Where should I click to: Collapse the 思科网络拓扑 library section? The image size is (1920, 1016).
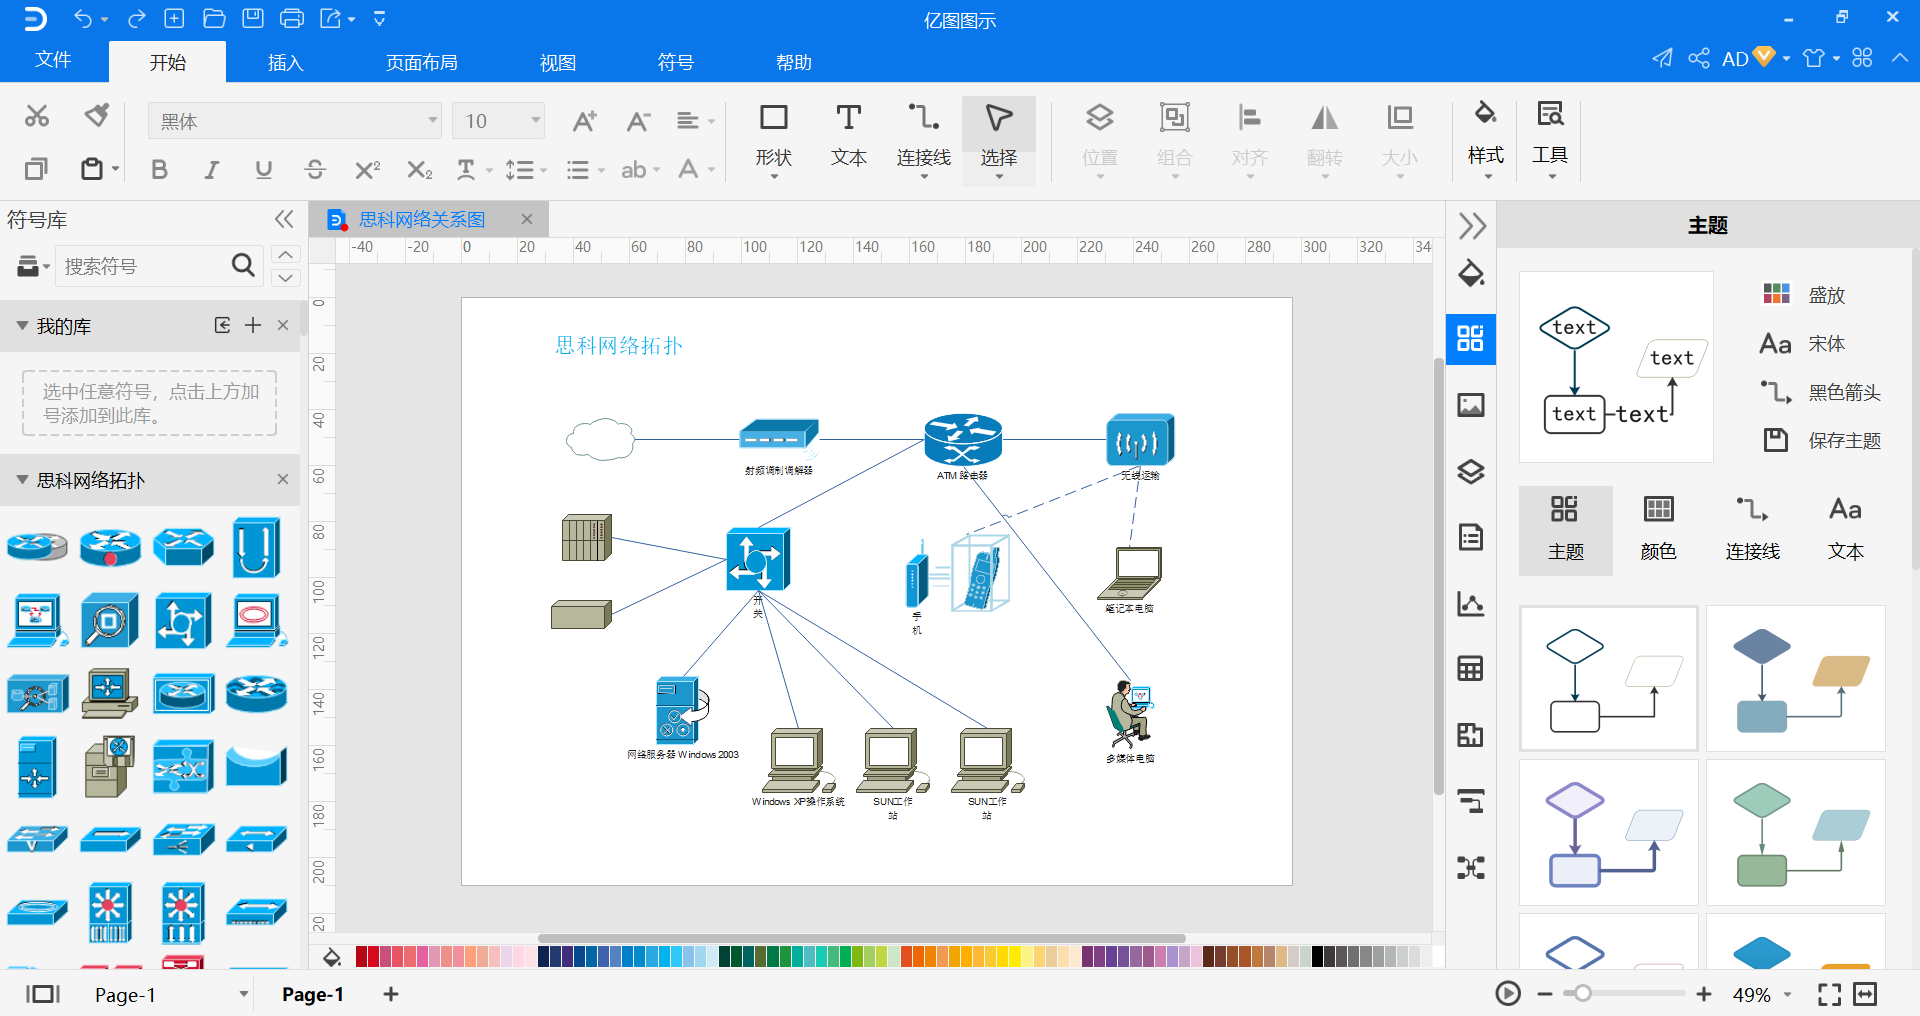(22, 480)
